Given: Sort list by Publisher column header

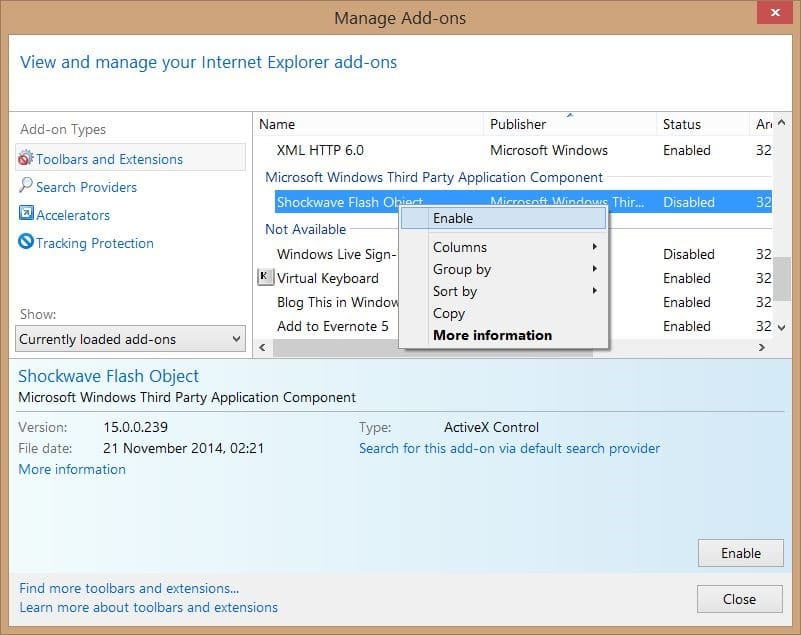Looking at the screenshot, I should (x=570, y=124).
